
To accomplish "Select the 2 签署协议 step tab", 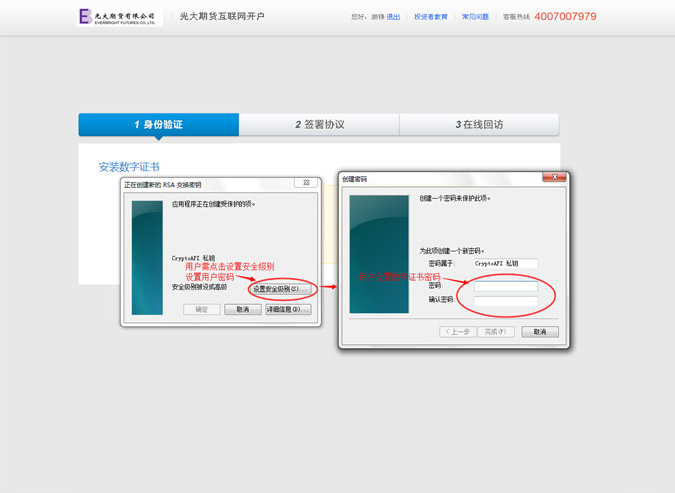I will (x=319, y=124).
